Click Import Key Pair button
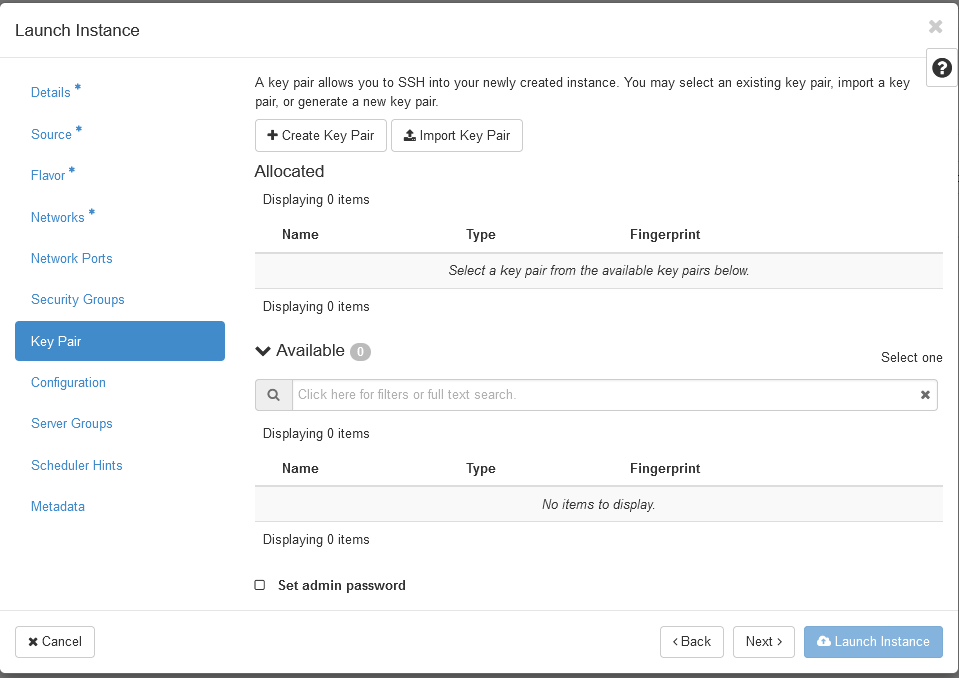The height and width of the screenshot is (678, 959). [x=457, y=136]
